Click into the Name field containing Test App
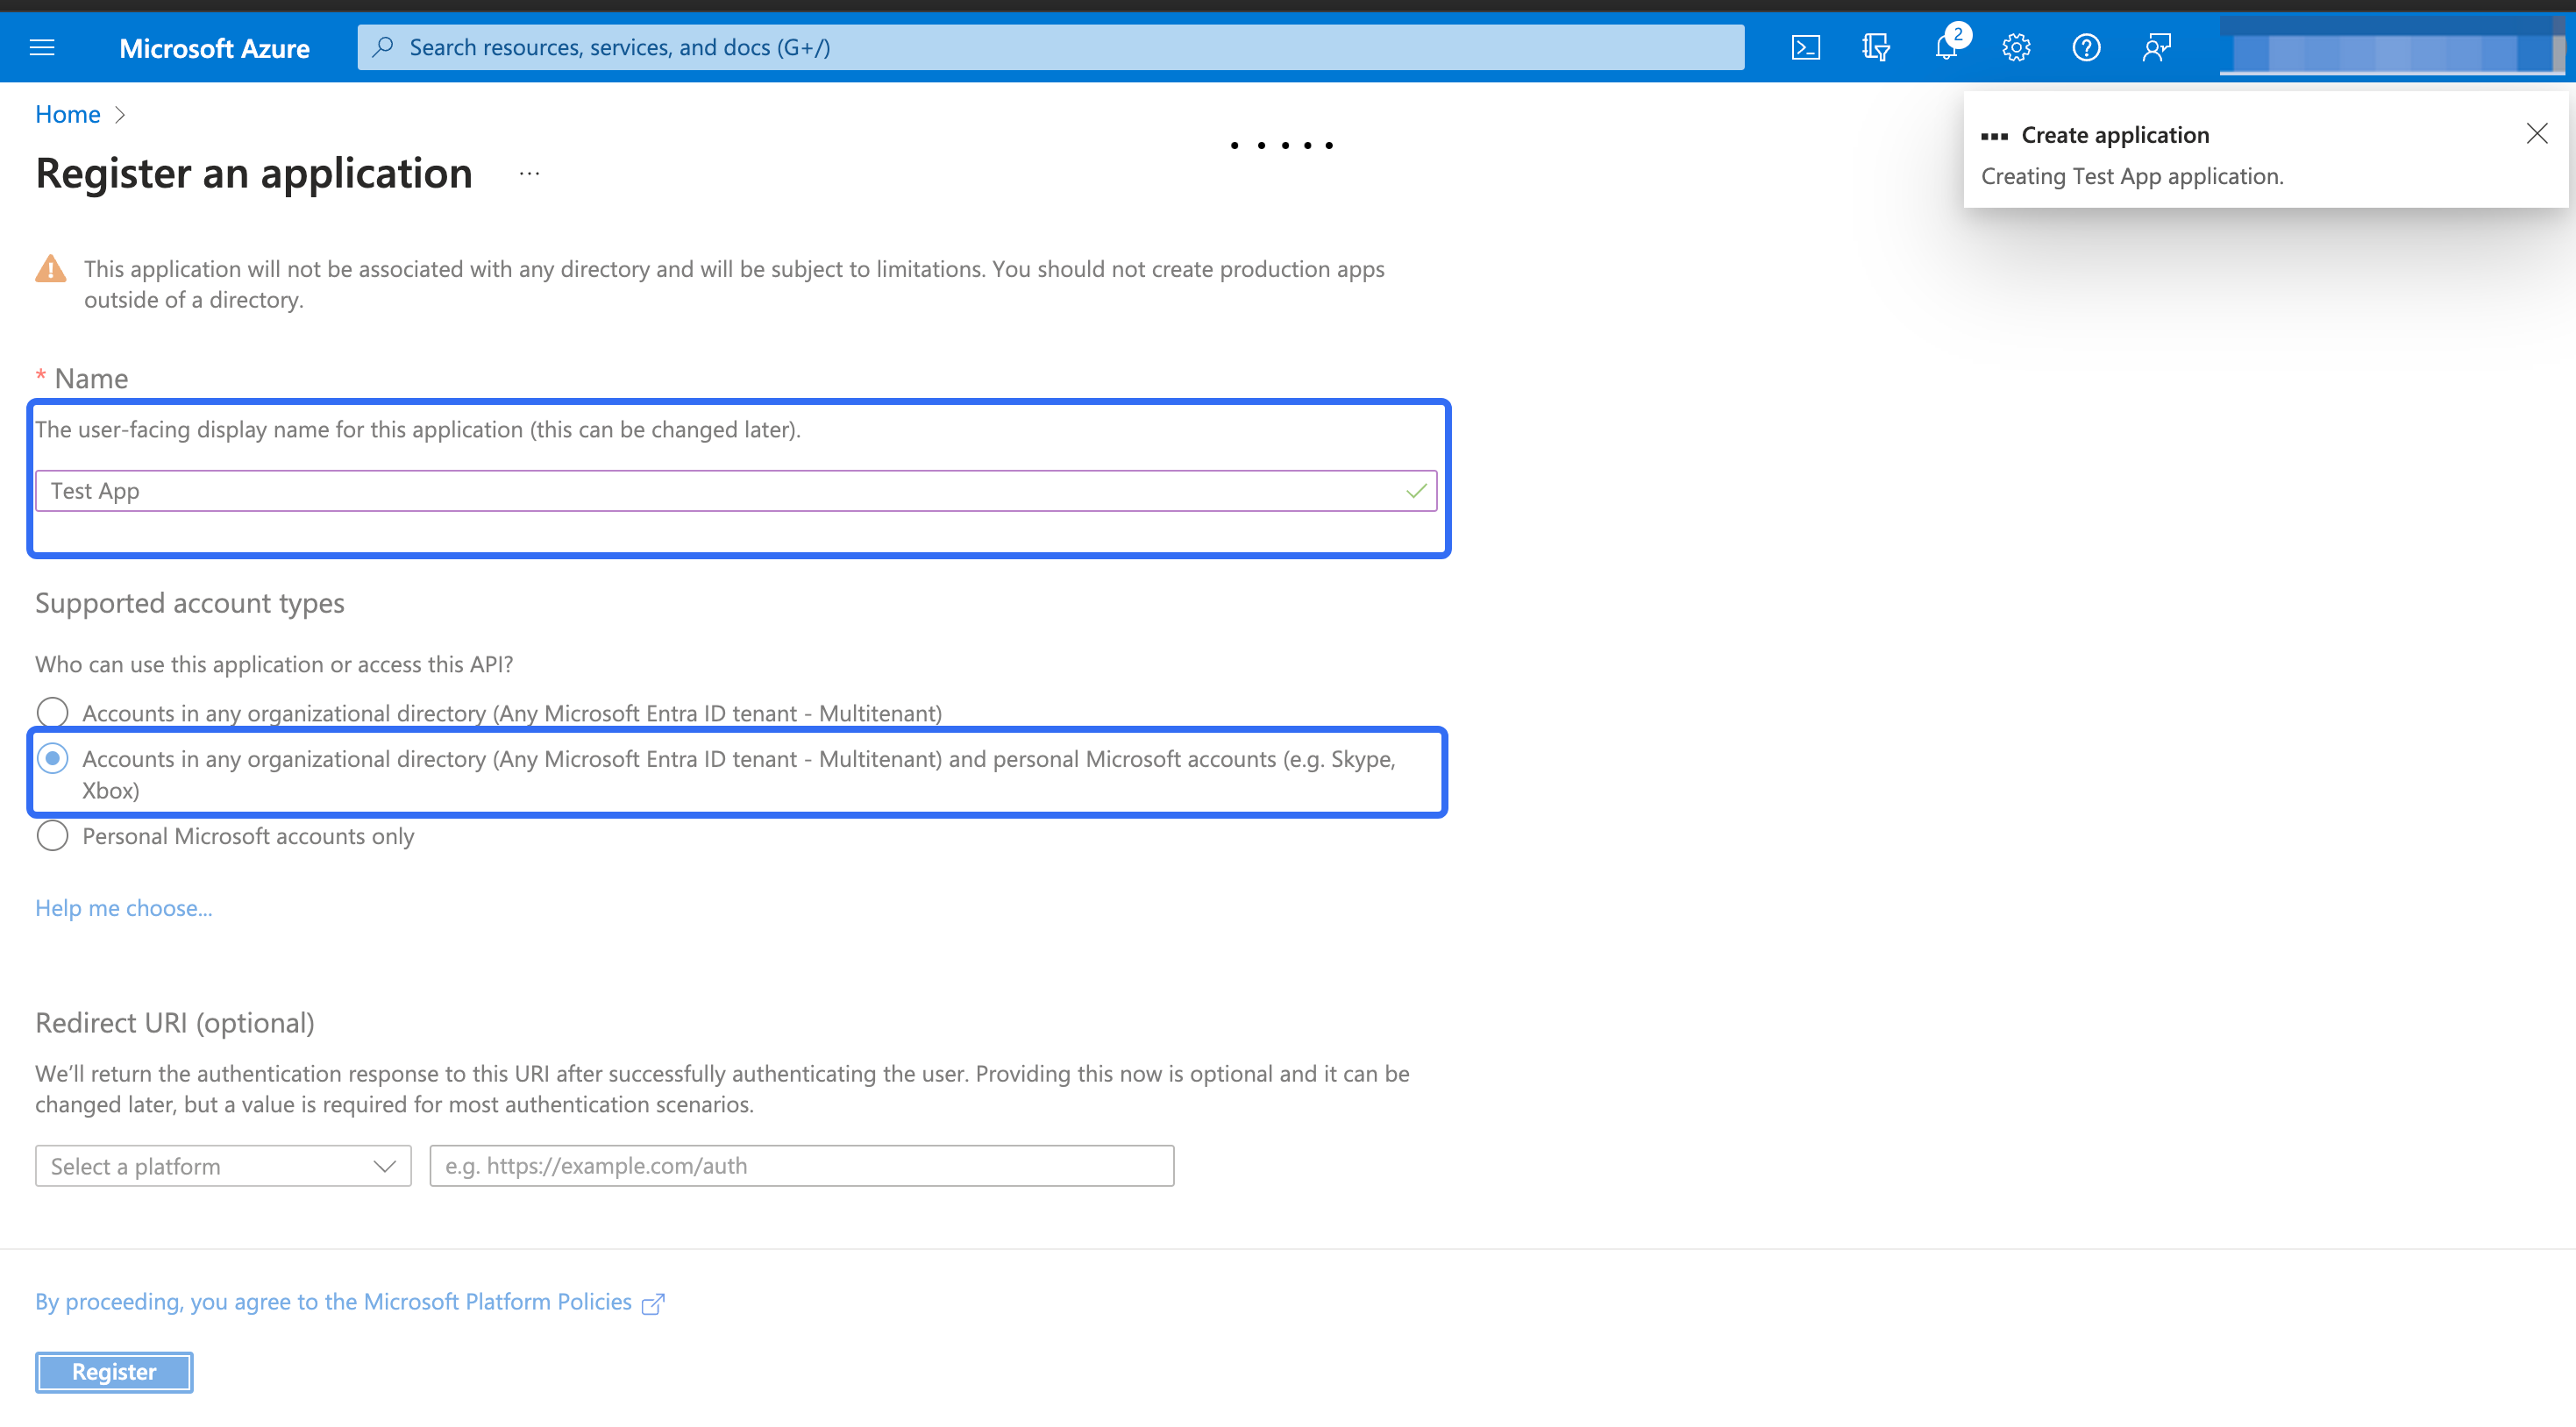The image size is (2576, 1427). click(x=736, y=491)
